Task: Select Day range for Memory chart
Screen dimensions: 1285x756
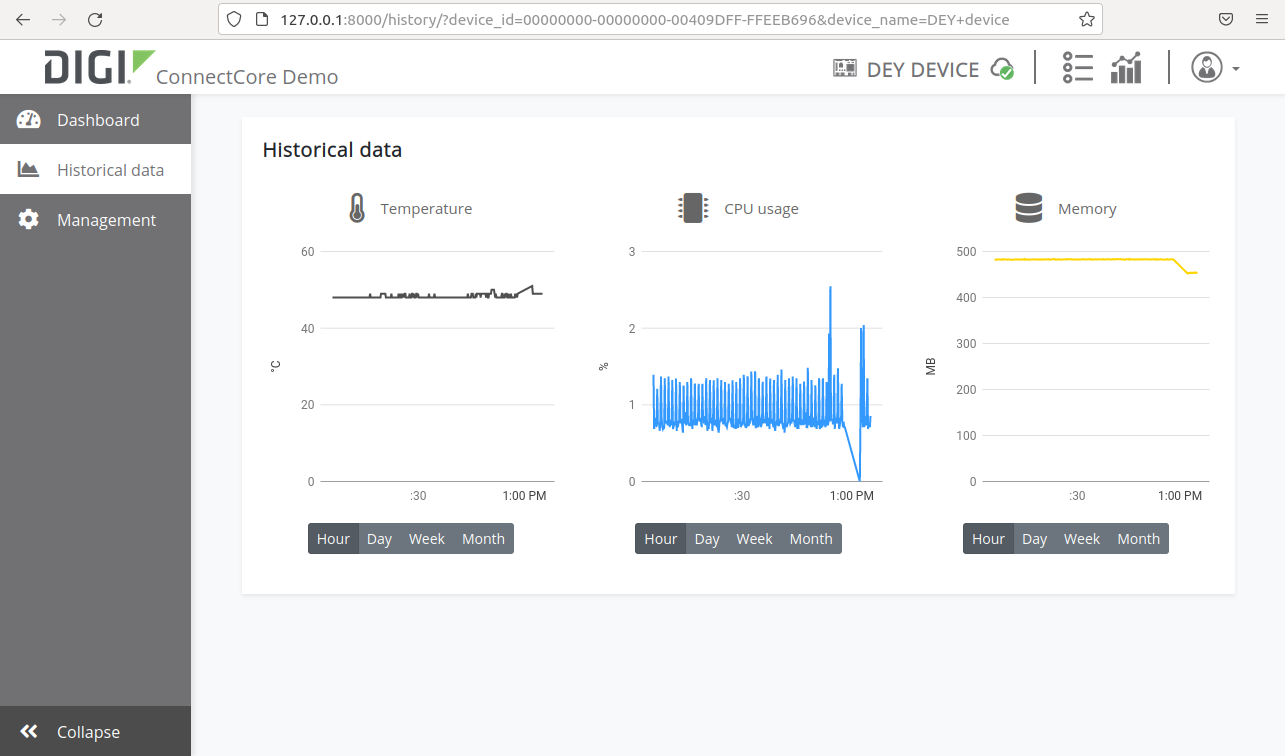Action: coord(1034,539)
